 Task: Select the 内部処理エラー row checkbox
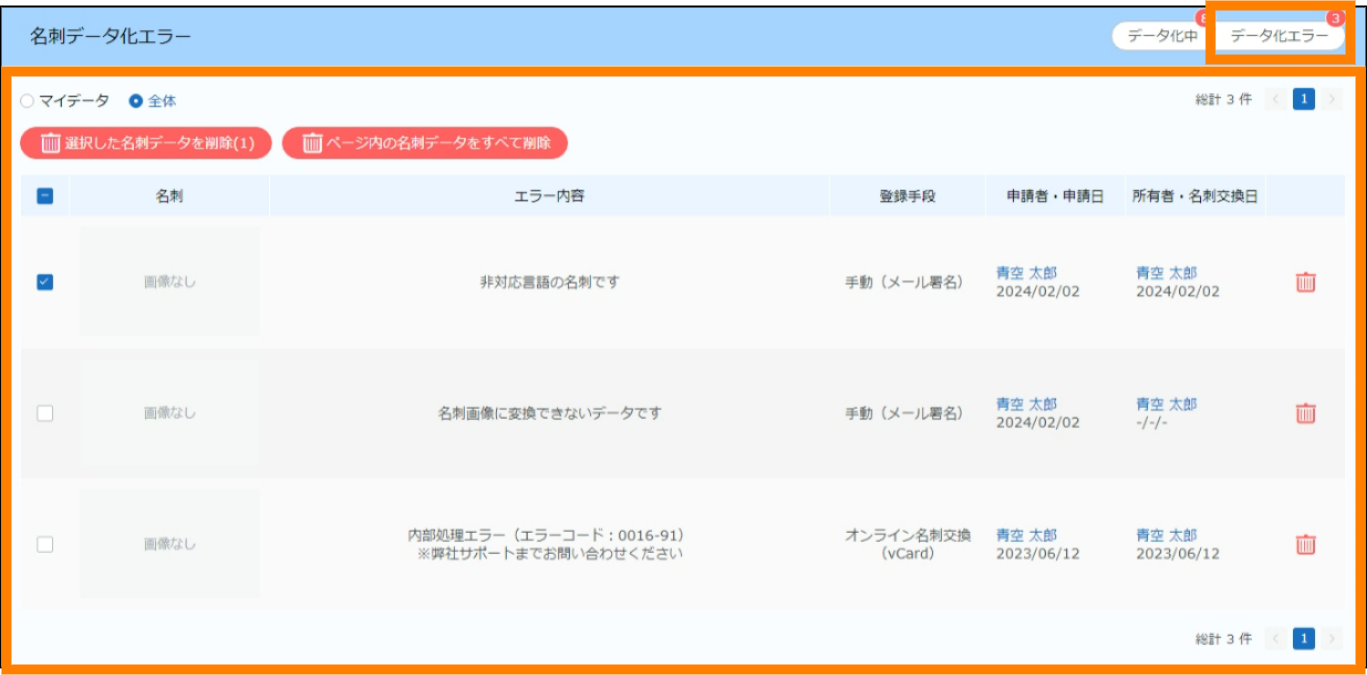tap(45, 544)
